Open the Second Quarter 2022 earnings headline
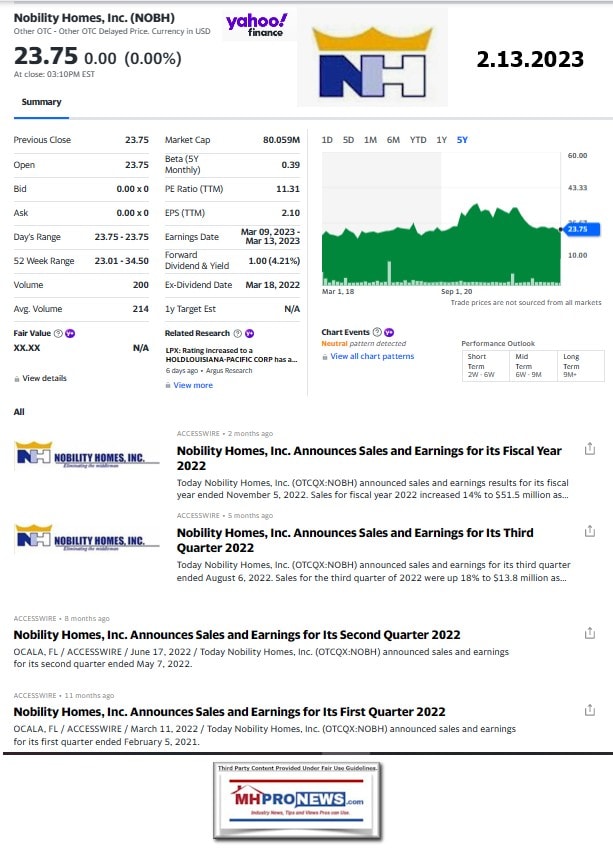The height and width of the screenshot is (855, 613). click(237, 635)
